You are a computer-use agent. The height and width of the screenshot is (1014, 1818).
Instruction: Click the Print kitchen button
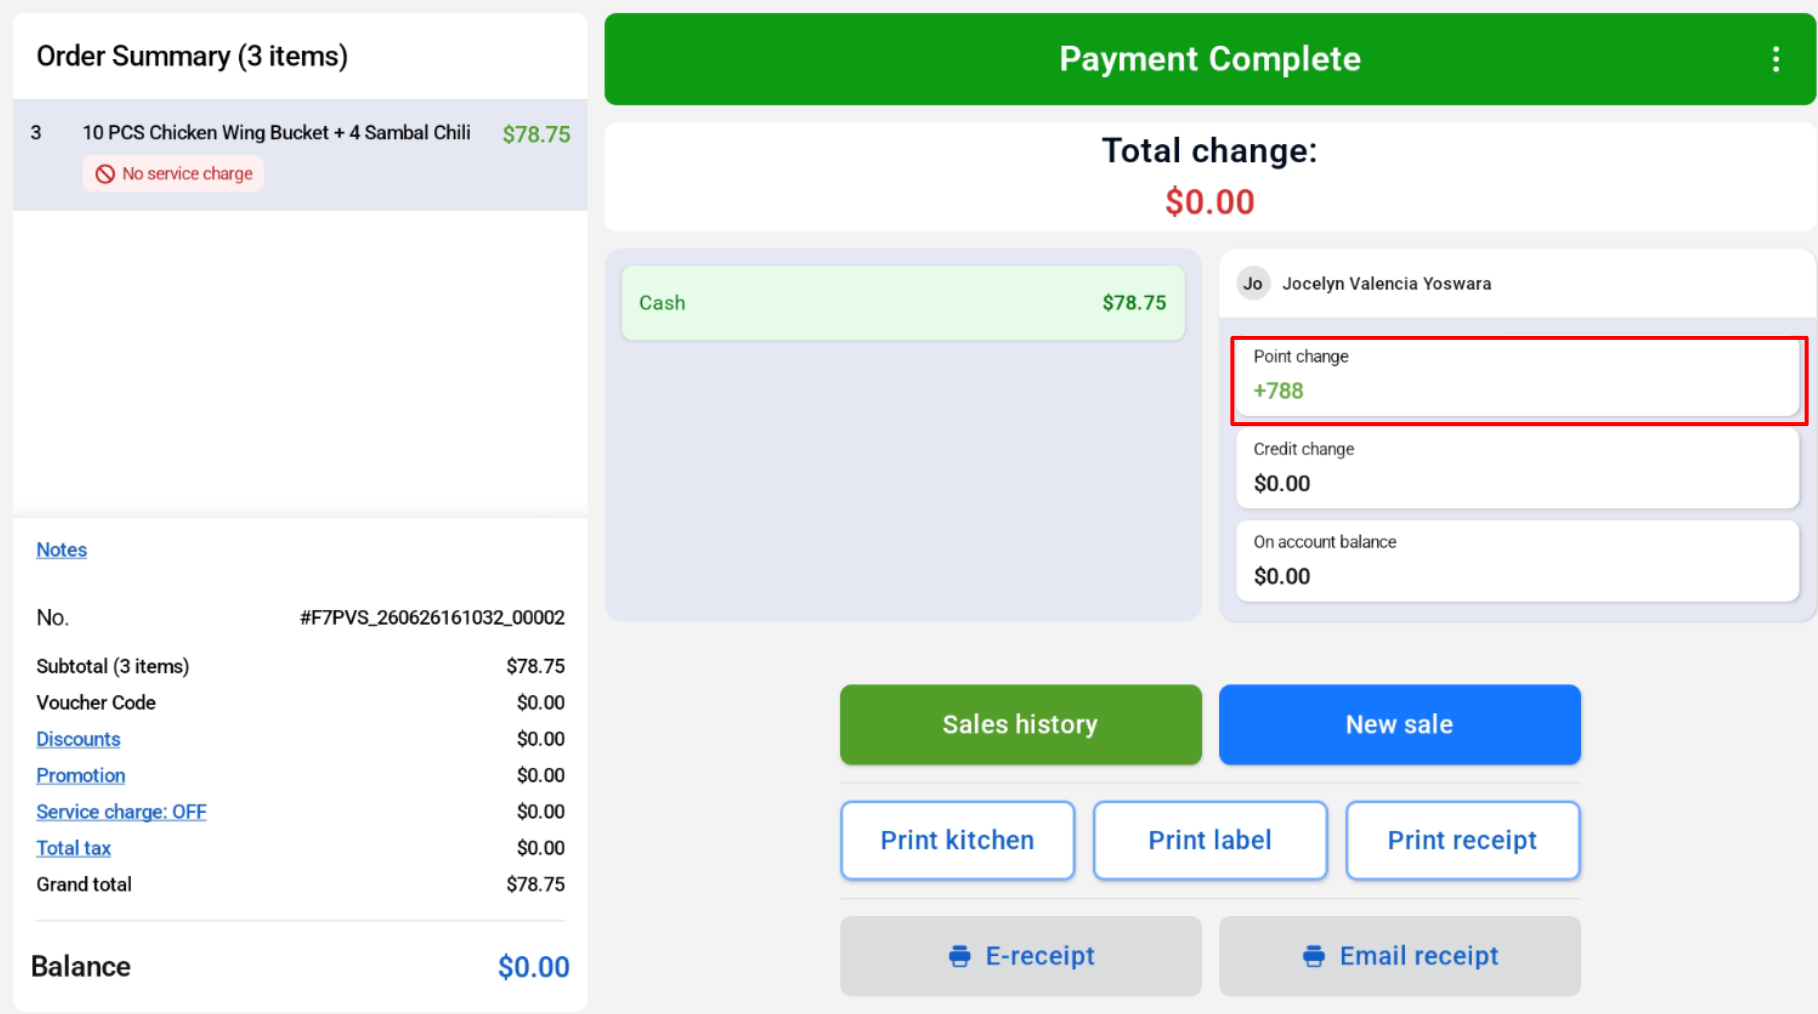[957, 840]
